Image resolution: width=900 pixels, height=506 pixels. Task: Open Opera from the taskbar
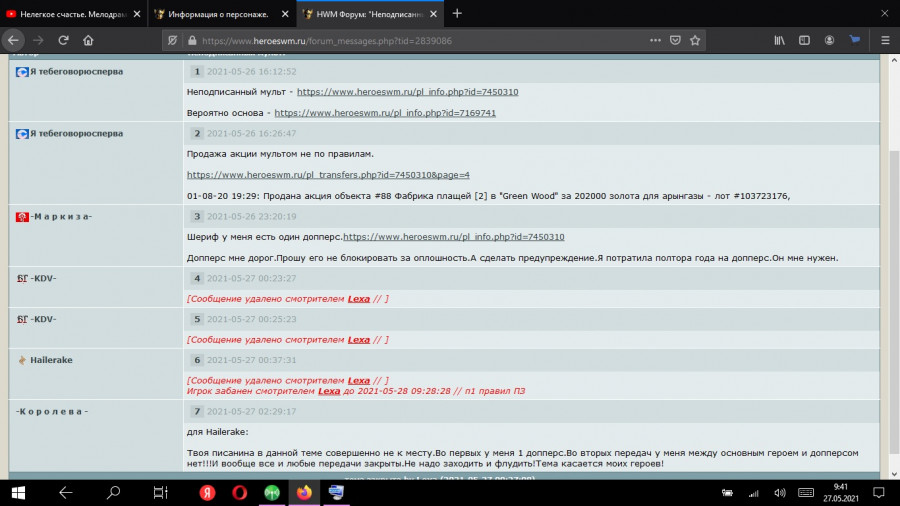click(x=240, y=492)
